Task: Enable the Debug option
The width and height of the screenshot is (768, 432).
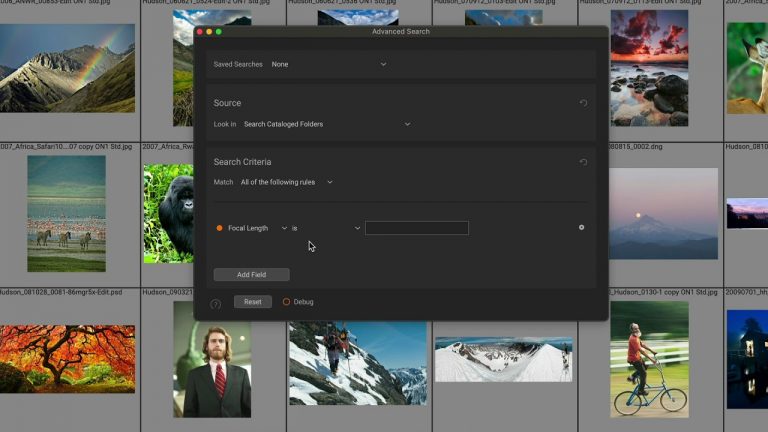Action: coord(298,302)
